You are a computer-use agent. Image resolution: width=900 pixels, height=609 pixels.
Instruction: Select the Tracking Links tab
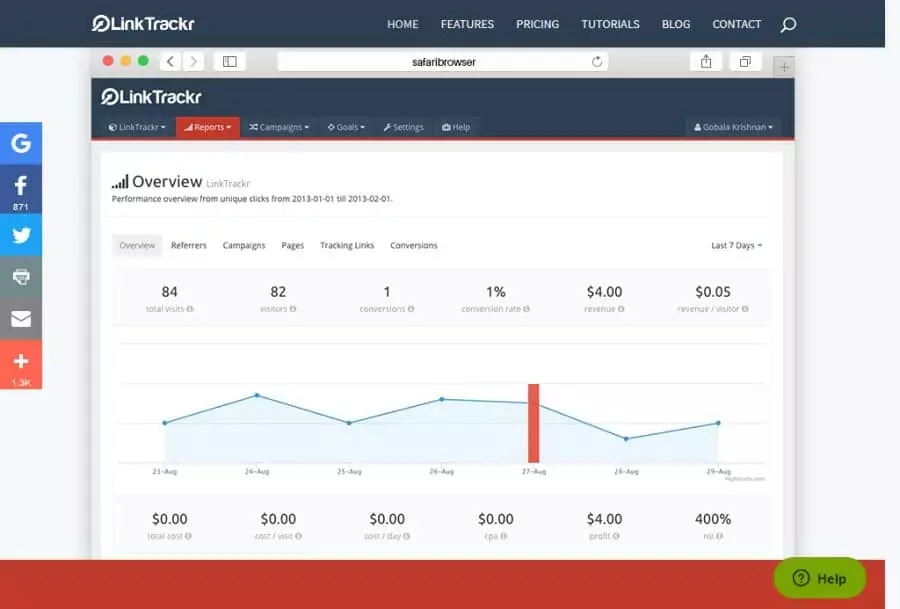tap(347, 245)
